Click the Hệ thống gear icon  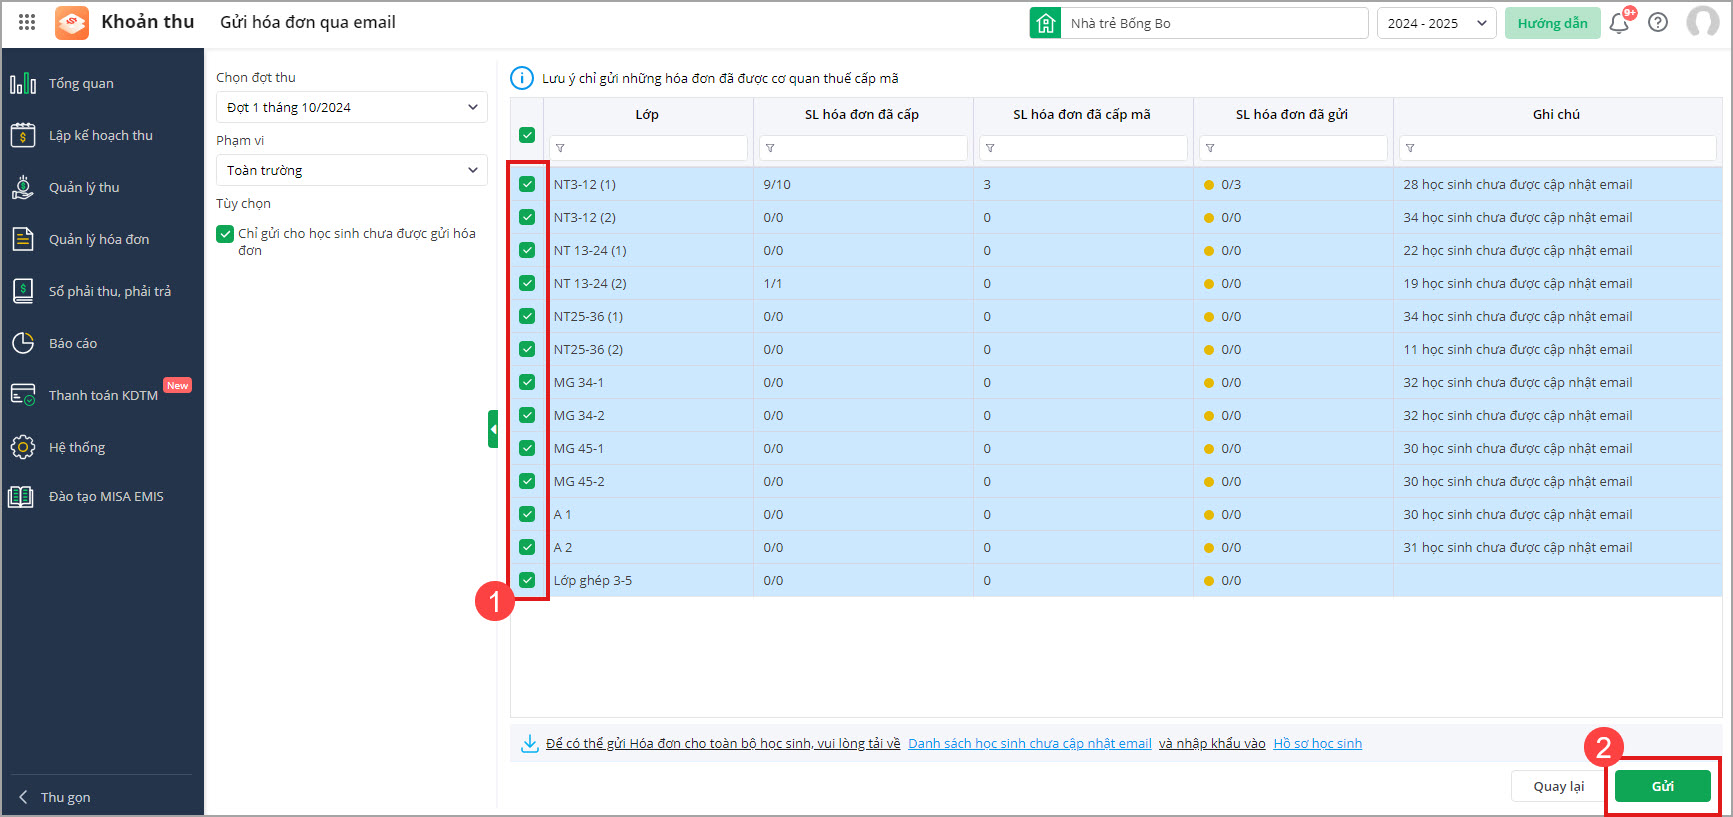pyautogui.click(x=23, y=447)
